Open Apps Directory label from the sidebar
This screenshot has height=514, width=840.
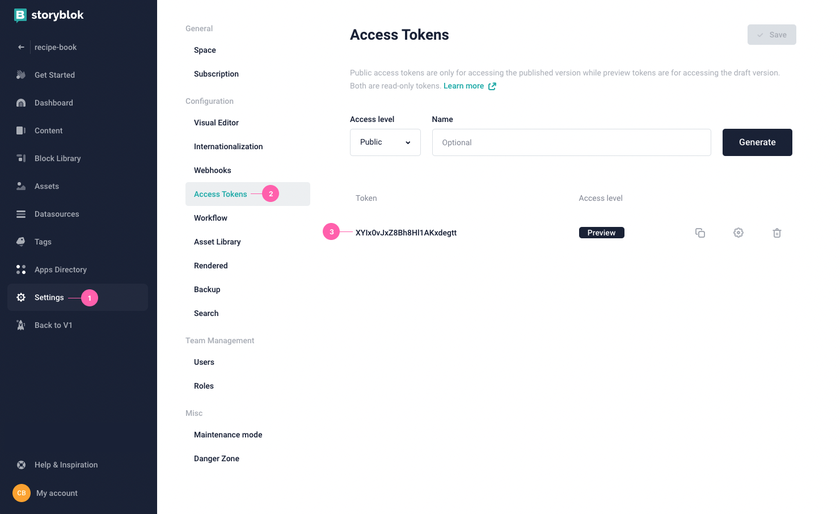(61, 270)
